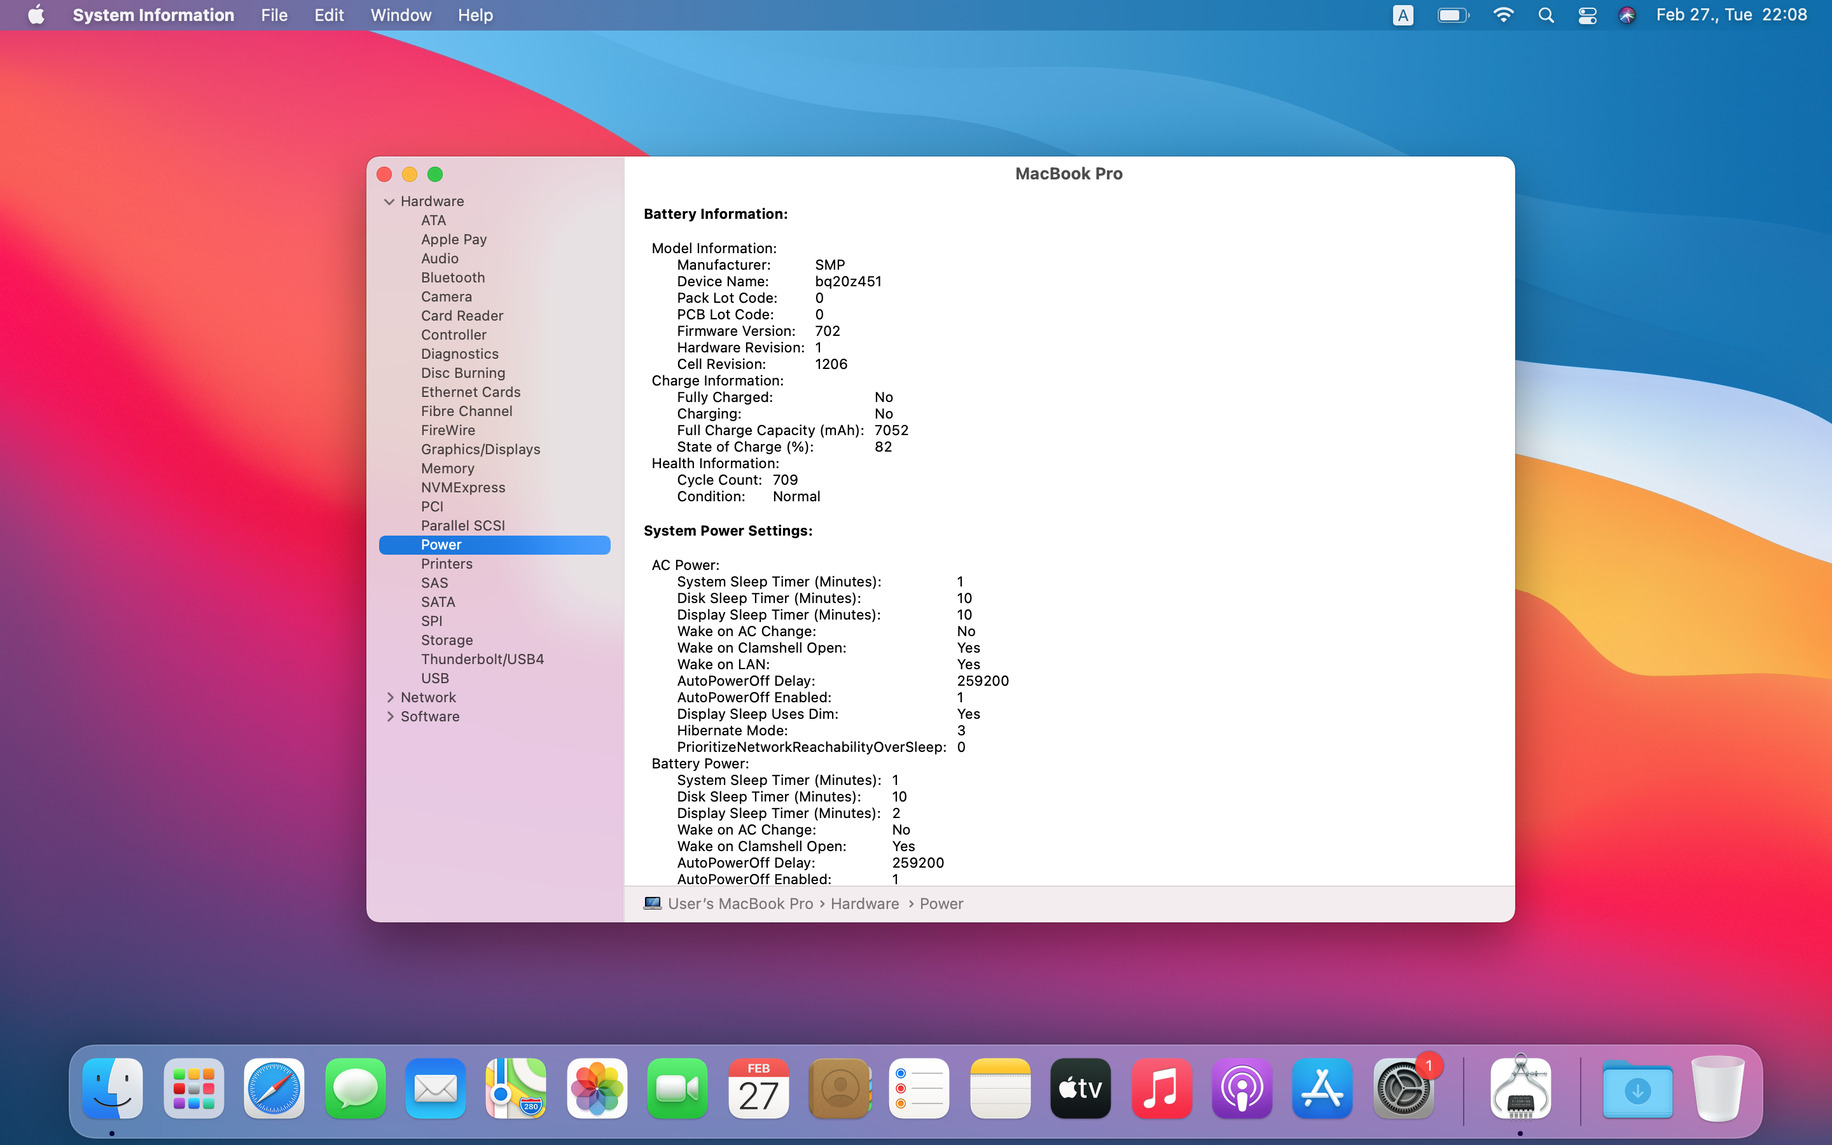This screenshot has height=1145, width=1832.
Task: Click the battery status icon
Action: pos(1453,15)
